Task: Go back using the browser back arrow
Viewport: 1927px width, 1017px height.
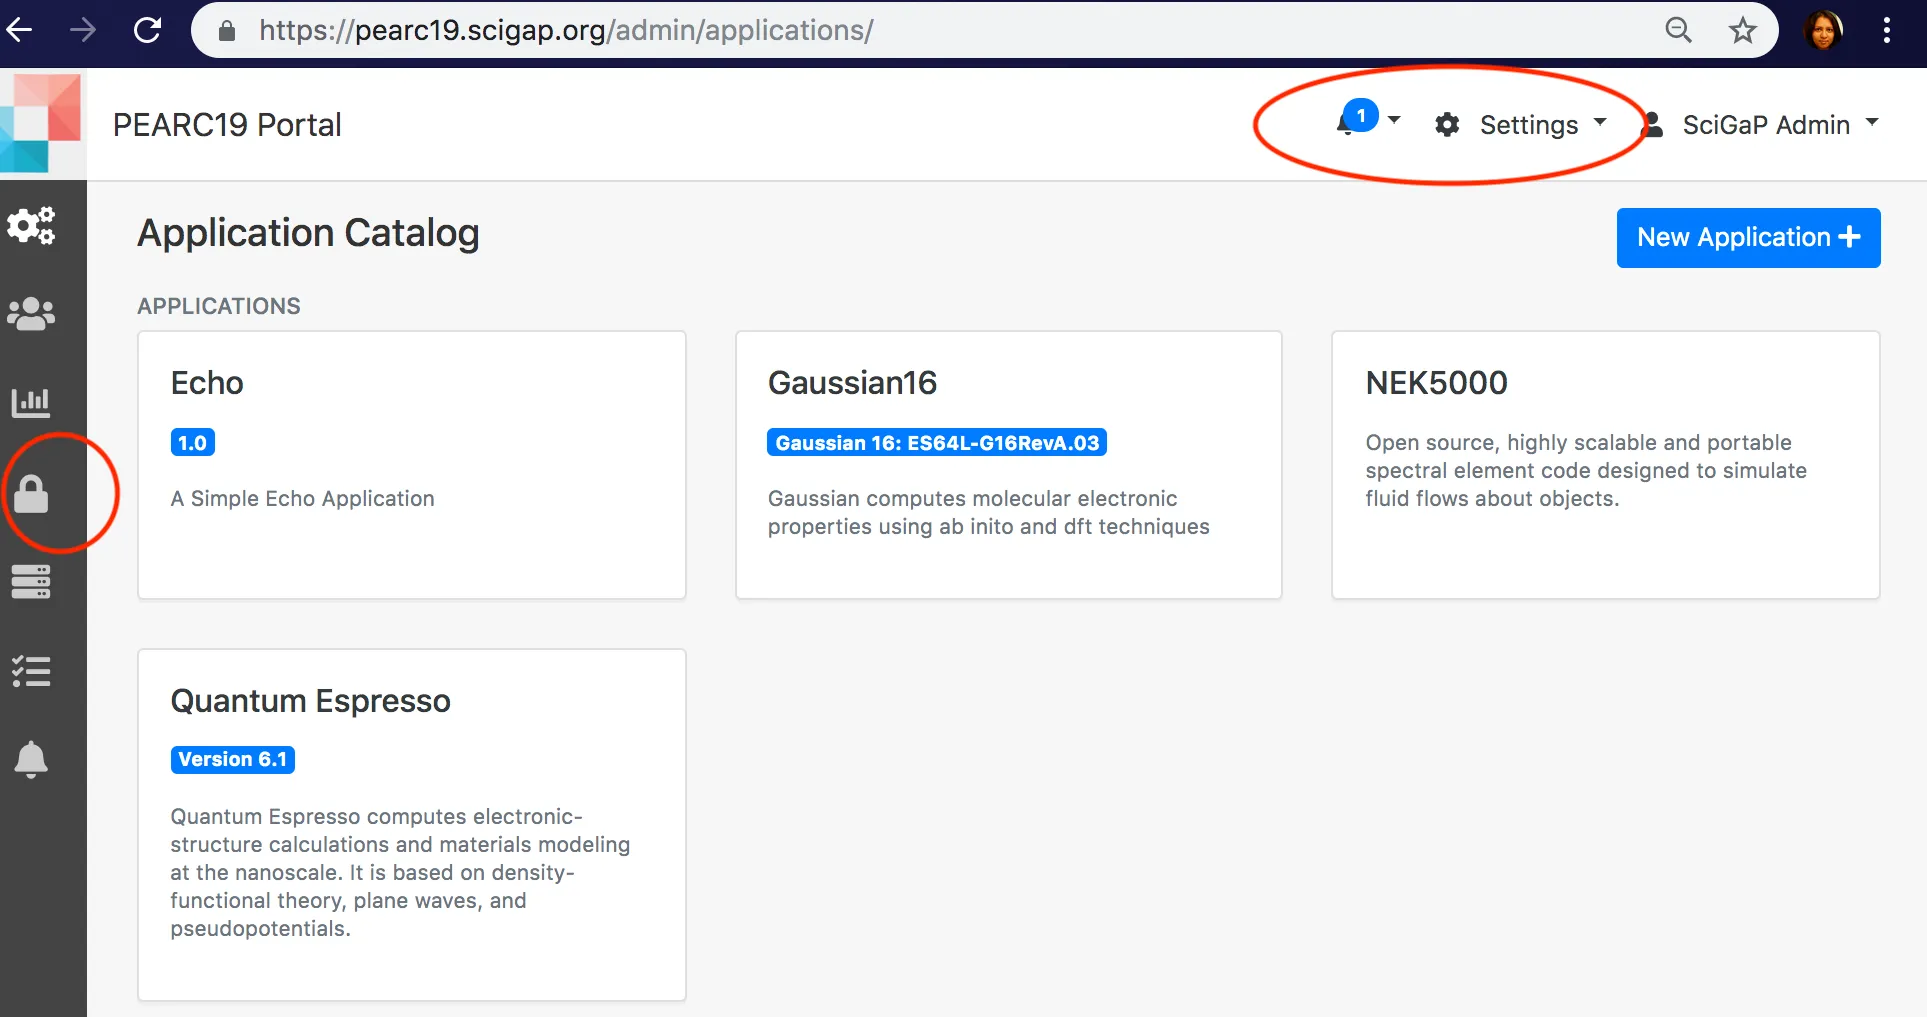Action: point(20,30)
